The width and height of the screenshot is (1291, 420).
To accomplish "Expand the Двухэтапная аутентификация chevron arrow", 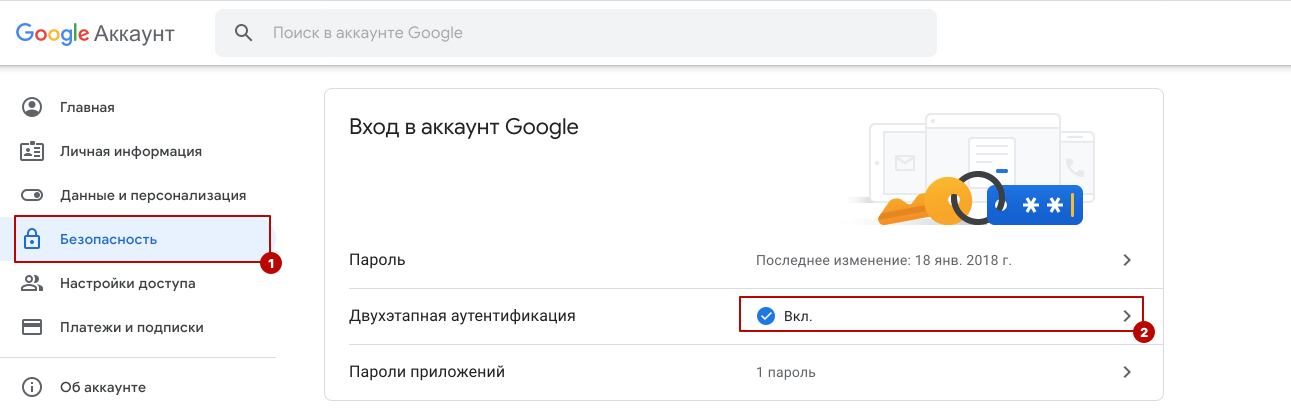I will coord(1127,316).
